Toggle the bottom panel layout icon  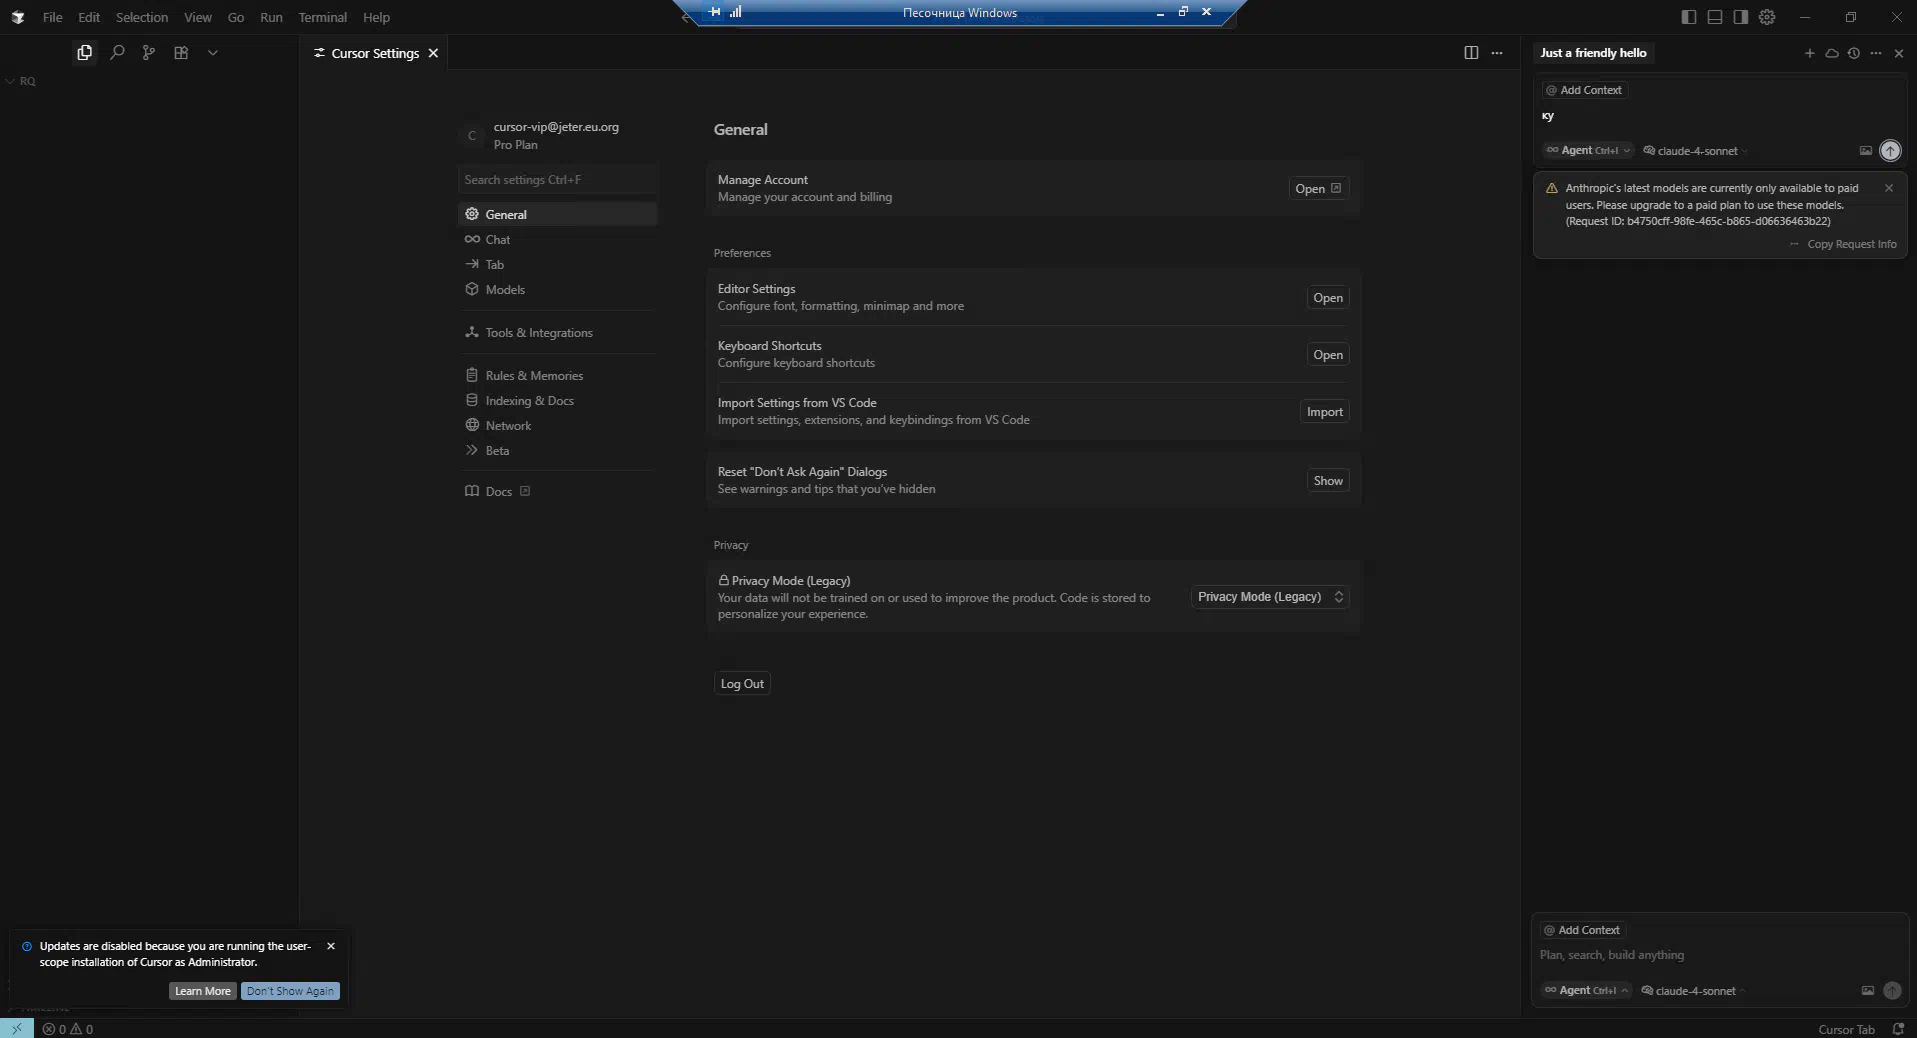coord(1715,17)
